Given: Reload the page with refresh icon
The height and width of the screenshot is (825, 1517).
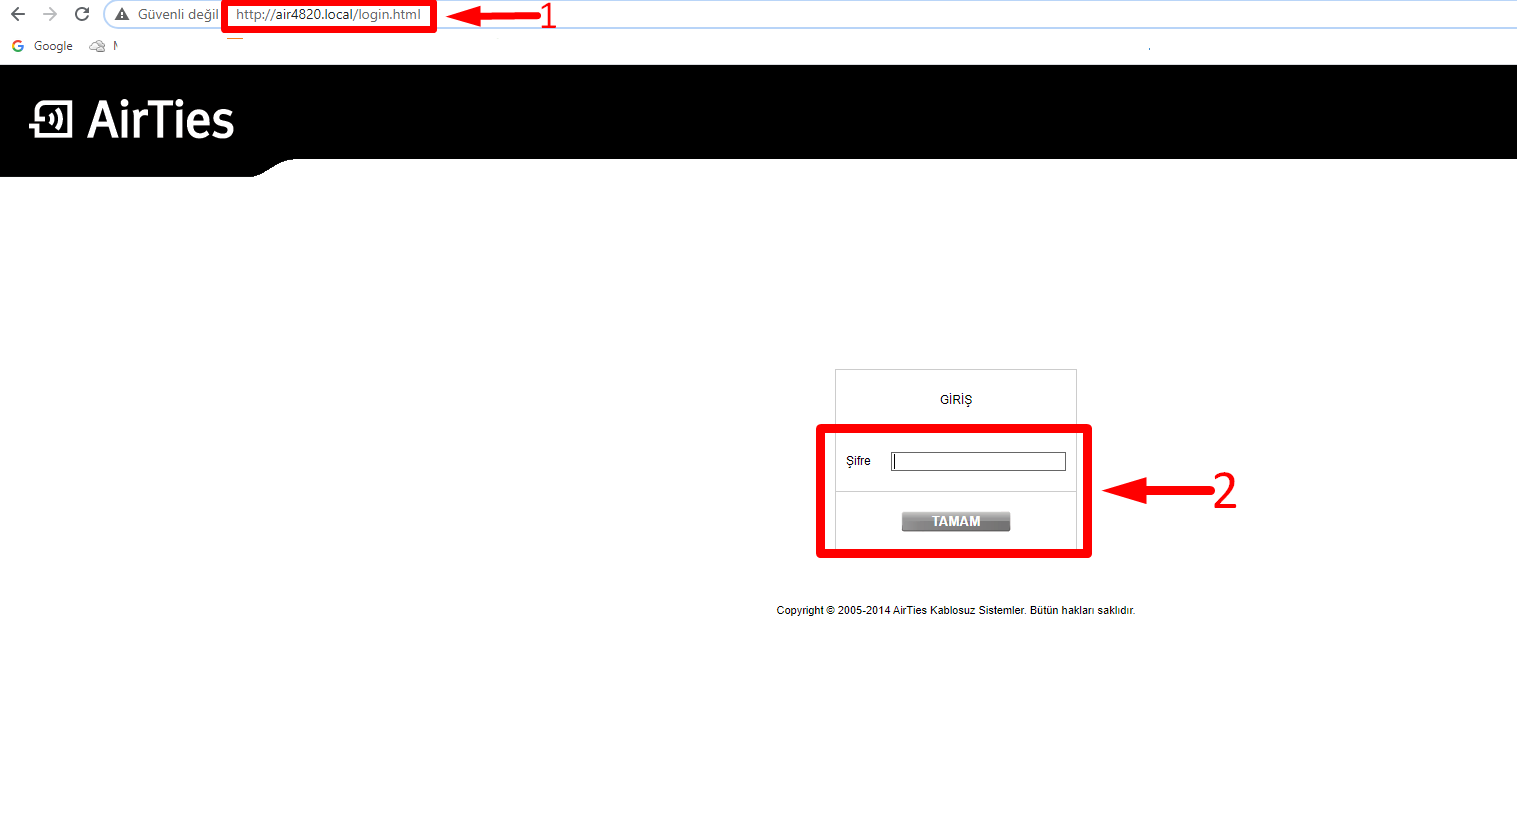Looking at the screenshot, I should (x=82, y=14).
